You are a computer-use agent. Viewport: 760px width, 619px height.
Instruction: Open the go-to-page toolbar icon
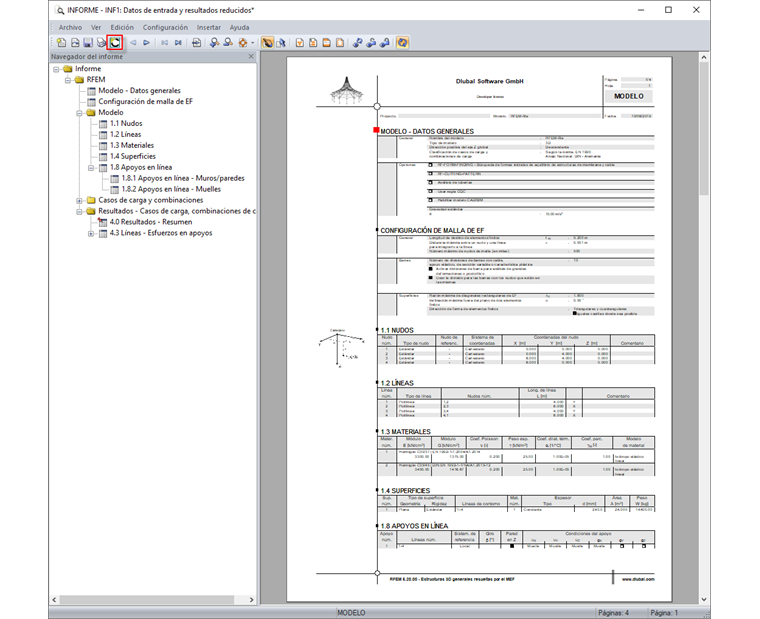pyautogui.click(x=196, y=43)
